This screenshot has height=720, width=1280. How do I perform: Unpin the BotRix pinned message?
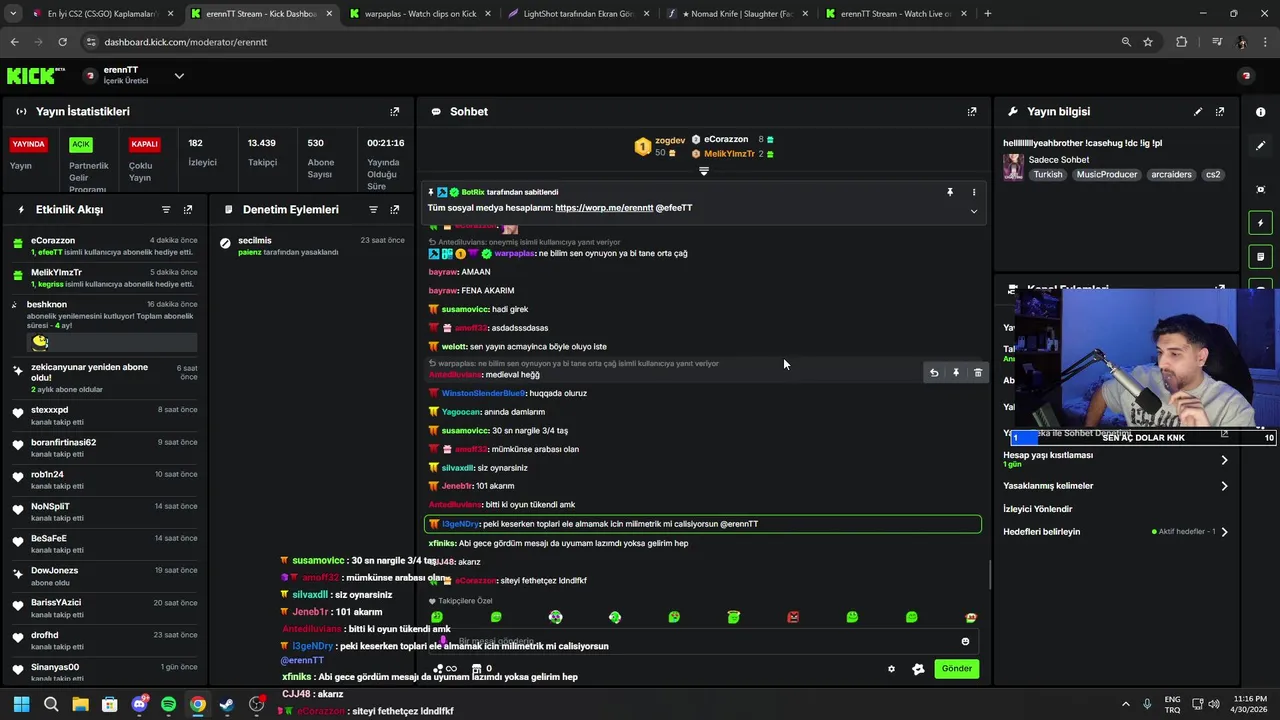(950, 192)
